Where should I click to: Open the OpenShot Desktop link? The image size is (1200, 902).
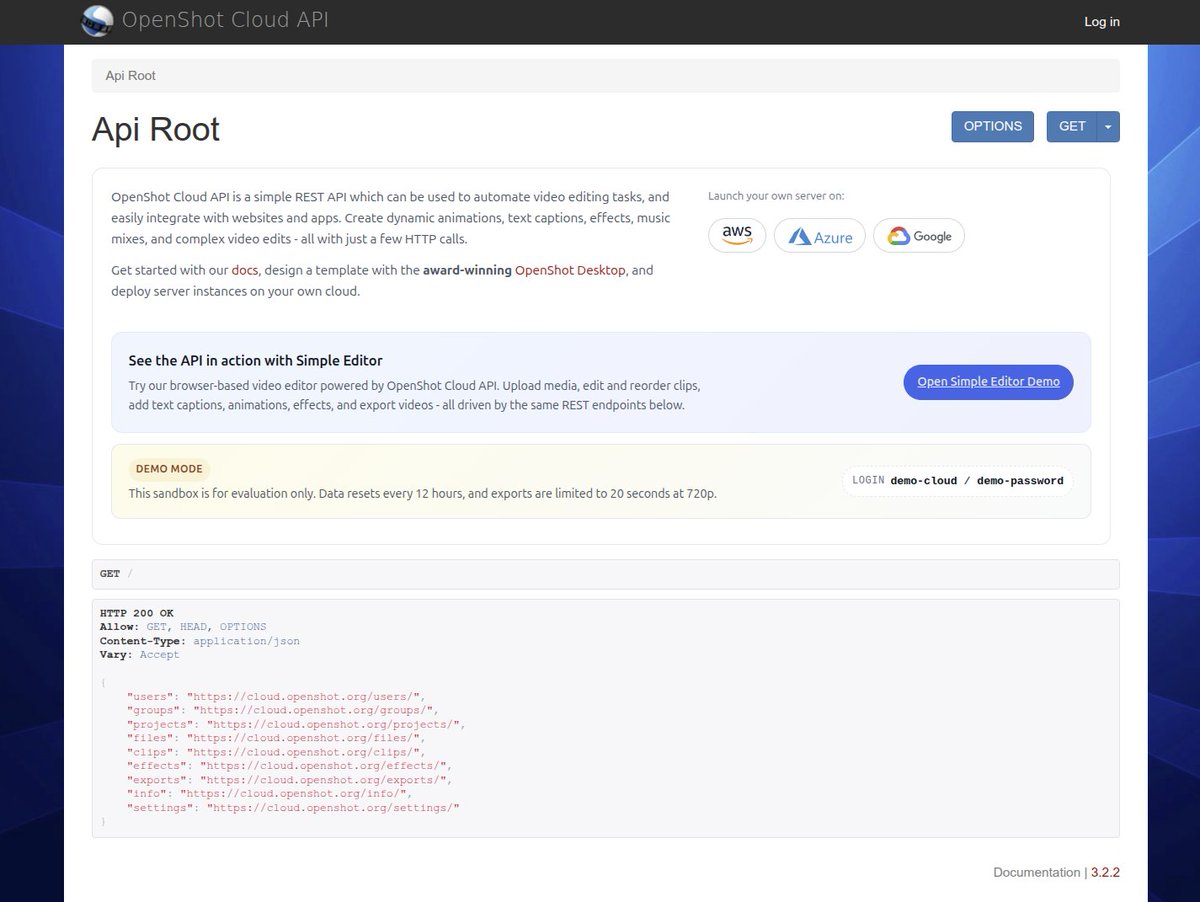pyautogui.click(x=570, y=270)
